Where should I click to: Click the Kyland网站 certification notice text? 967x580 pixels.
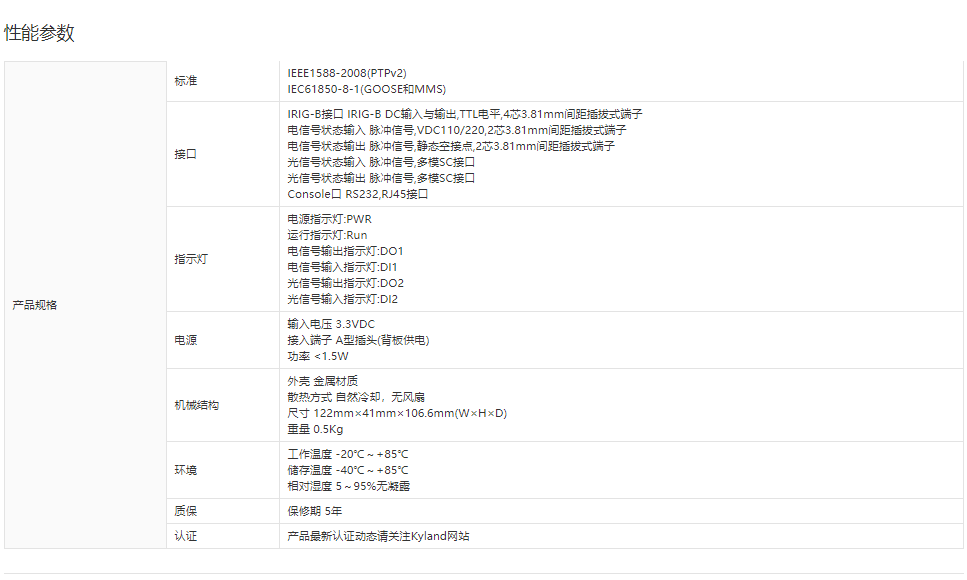point(378,536)
